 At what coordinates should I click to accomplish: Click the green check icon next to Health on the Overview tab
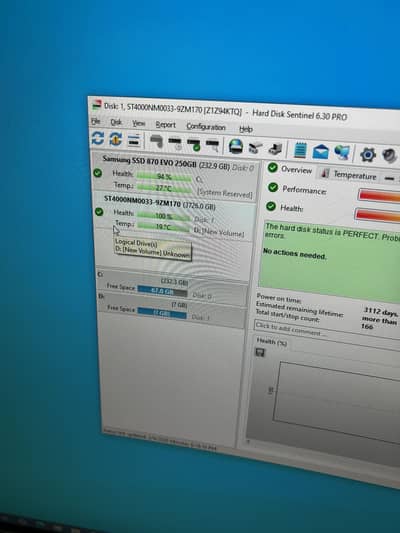pyautogui.click(x=271, y=206)
